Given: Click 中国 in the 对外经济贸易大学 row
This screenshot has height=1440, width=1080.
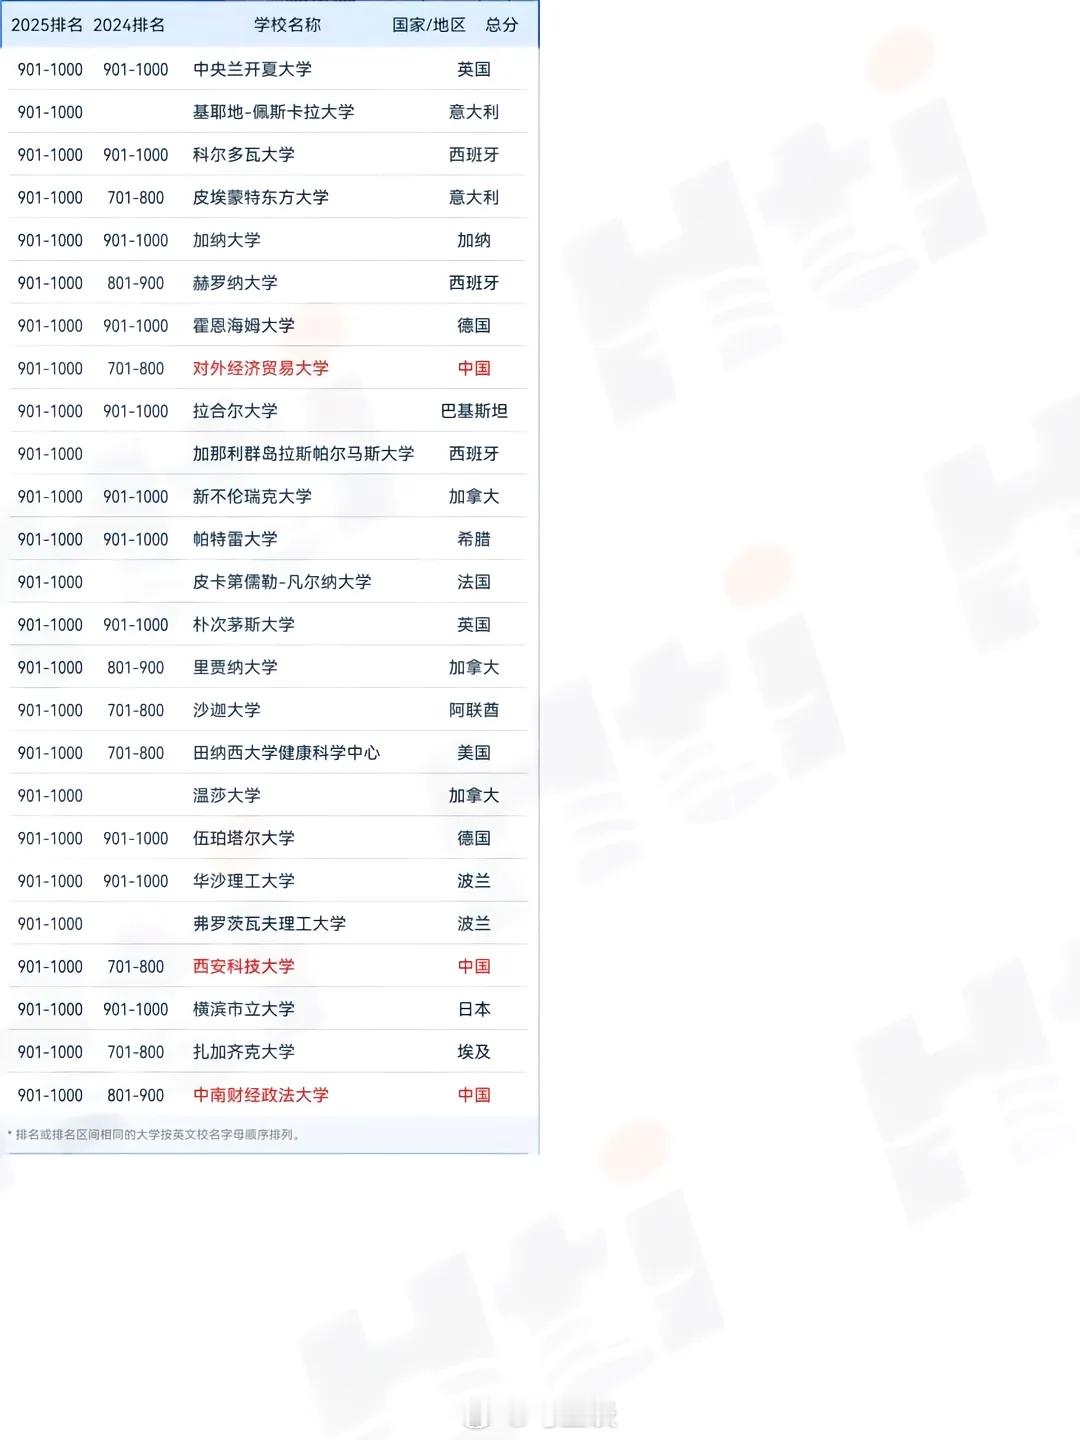Looking at the screenshot, I should tap(474, 369).
